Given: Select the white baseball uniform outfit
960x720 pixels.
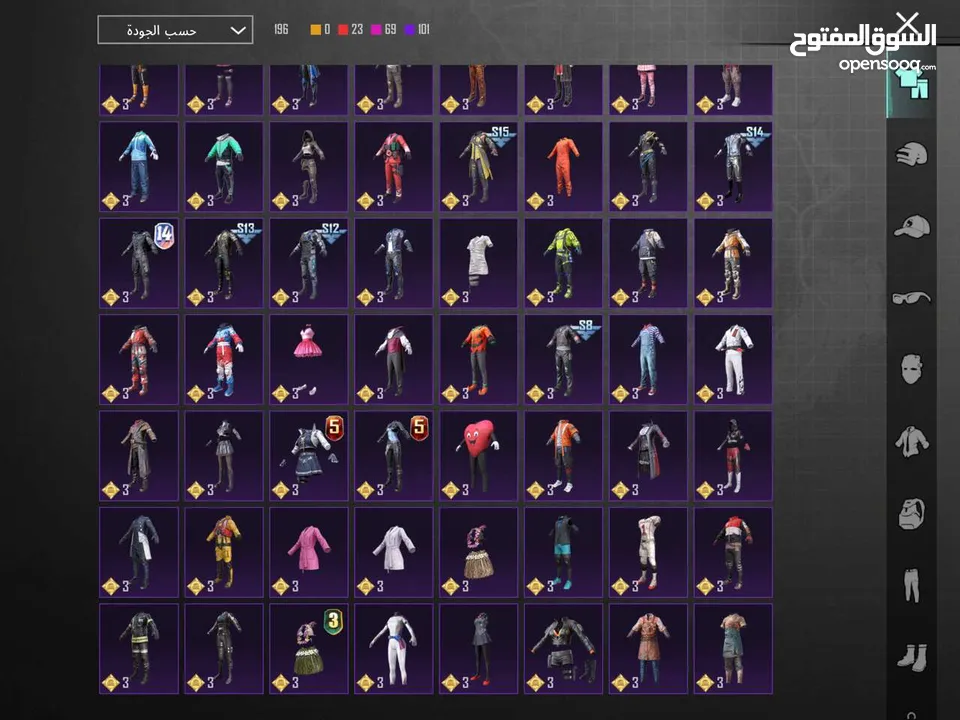Looking at the screenshot, I should (x=648, y=552).
